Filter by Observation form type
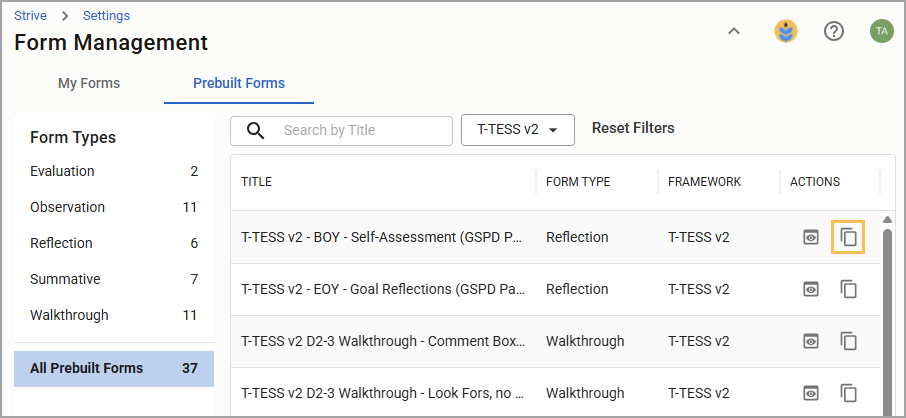 point(114,207)
